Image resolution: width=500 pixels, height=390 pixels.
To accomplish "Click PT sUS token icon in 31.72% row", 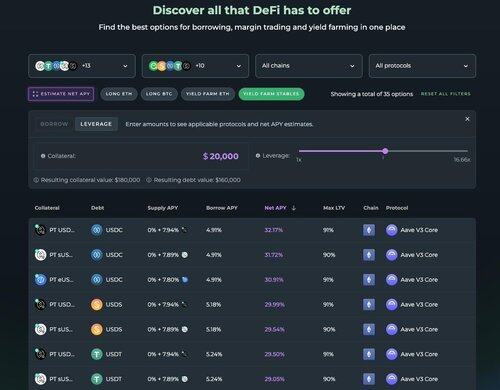I will point(40,255).
